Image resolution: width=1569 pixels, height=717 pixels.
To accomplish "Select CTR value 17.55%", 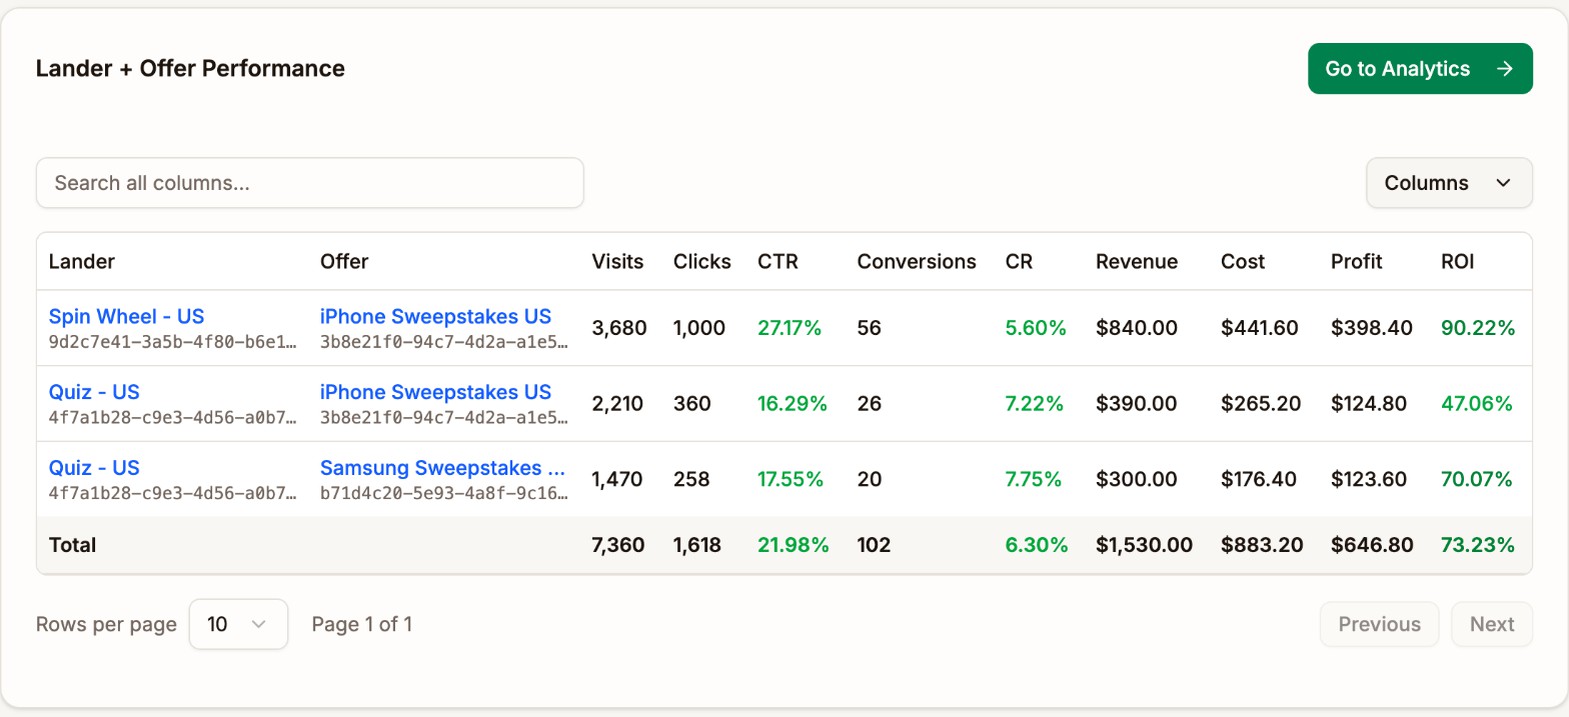I will pyautogui.click(x=790, y=479).
